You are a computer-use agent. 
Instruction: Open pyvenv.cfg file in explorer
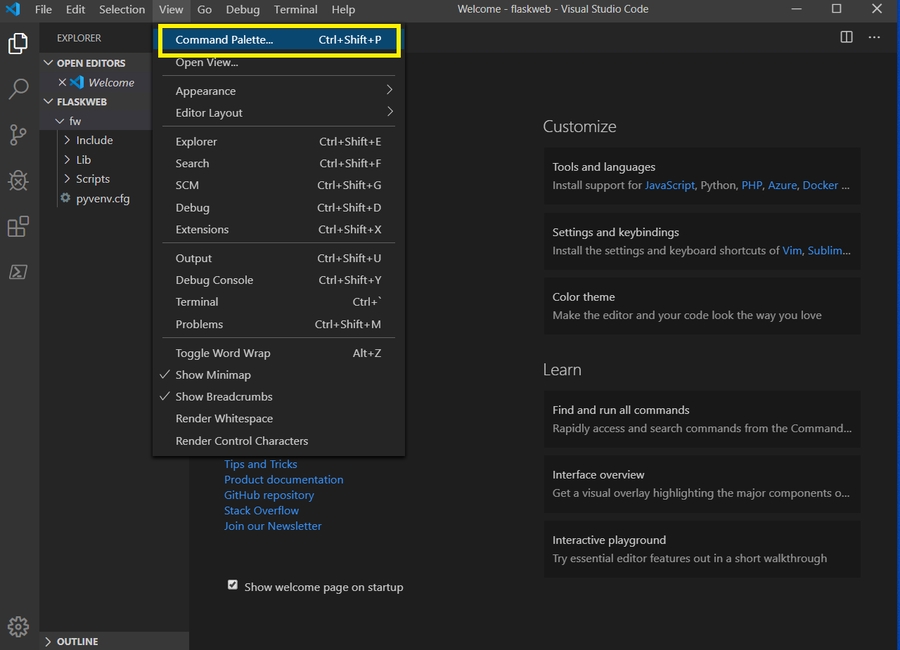[102, 198]
